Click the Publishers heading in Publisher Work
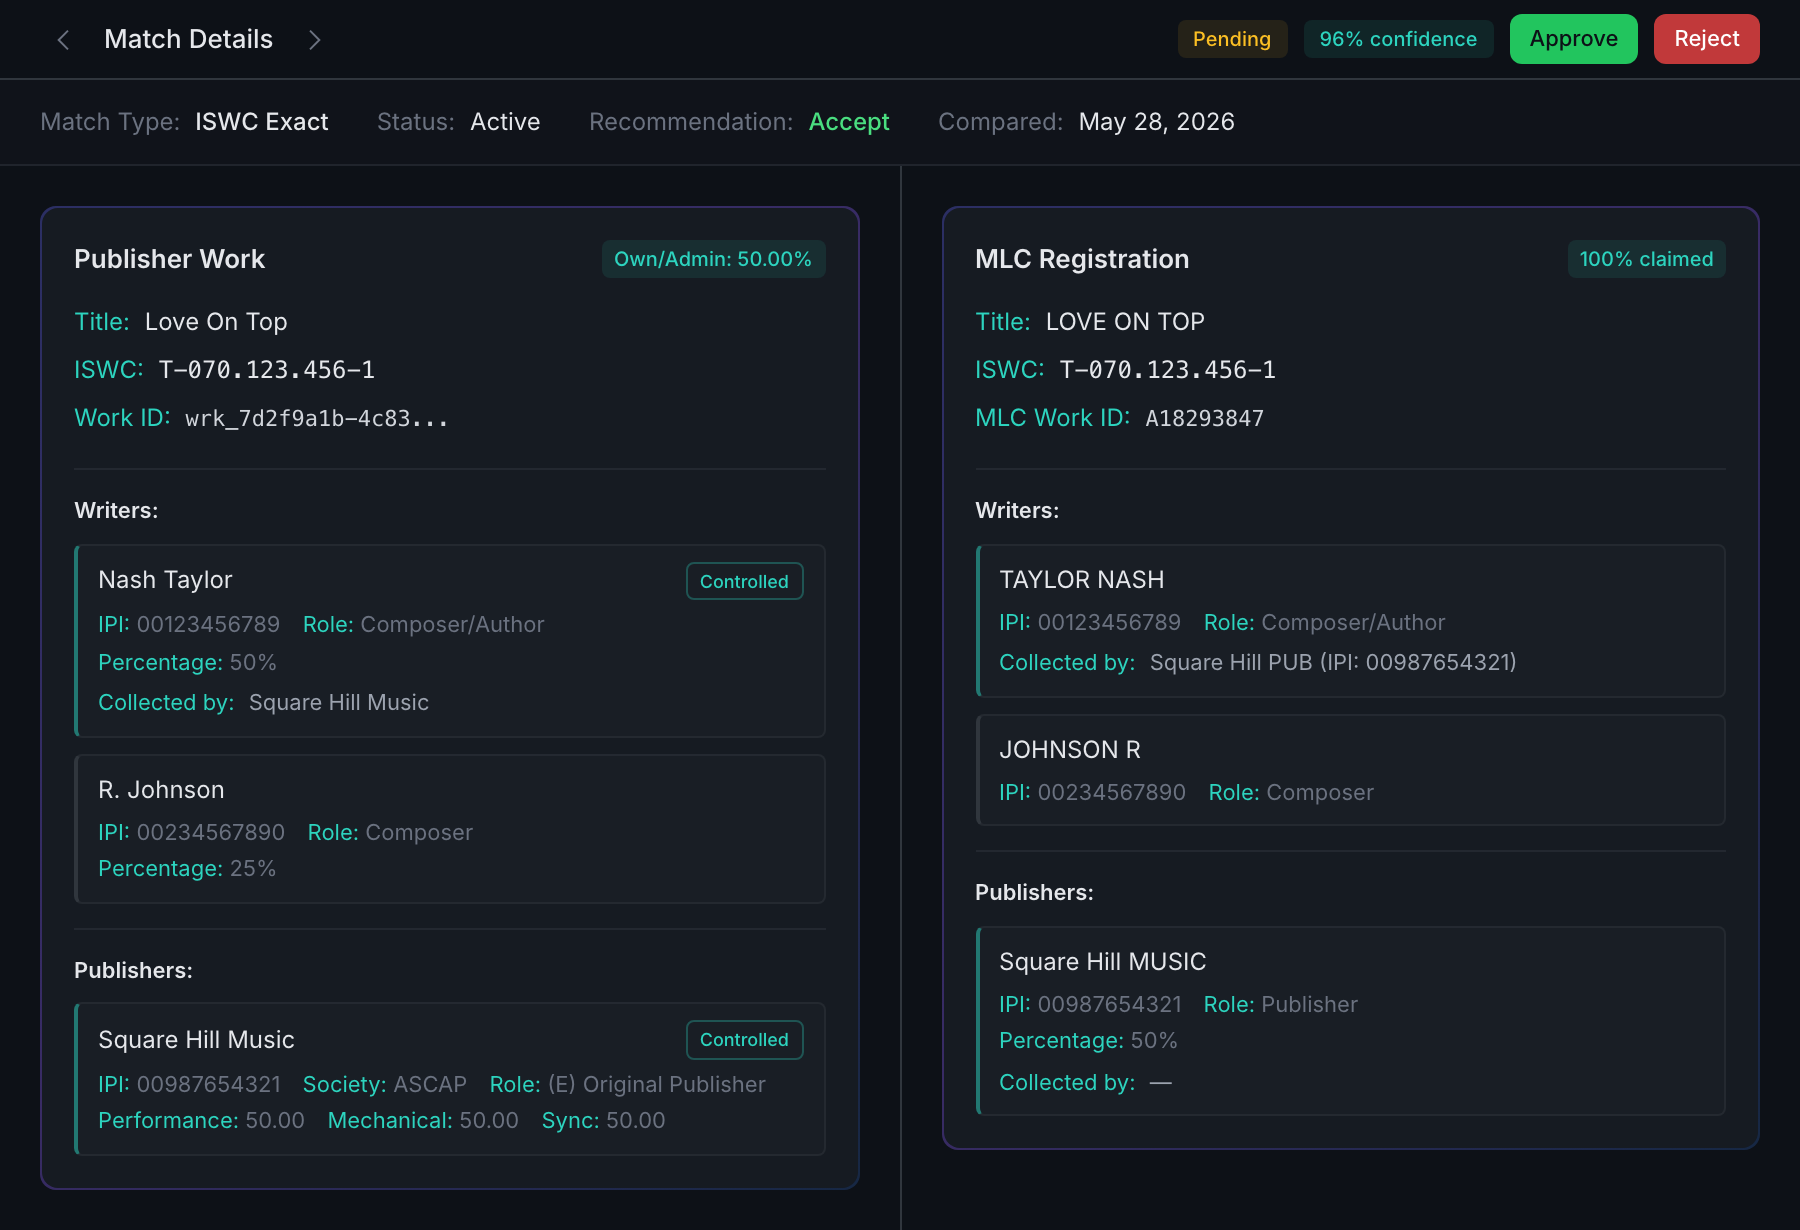 click(x=133, y=971)
